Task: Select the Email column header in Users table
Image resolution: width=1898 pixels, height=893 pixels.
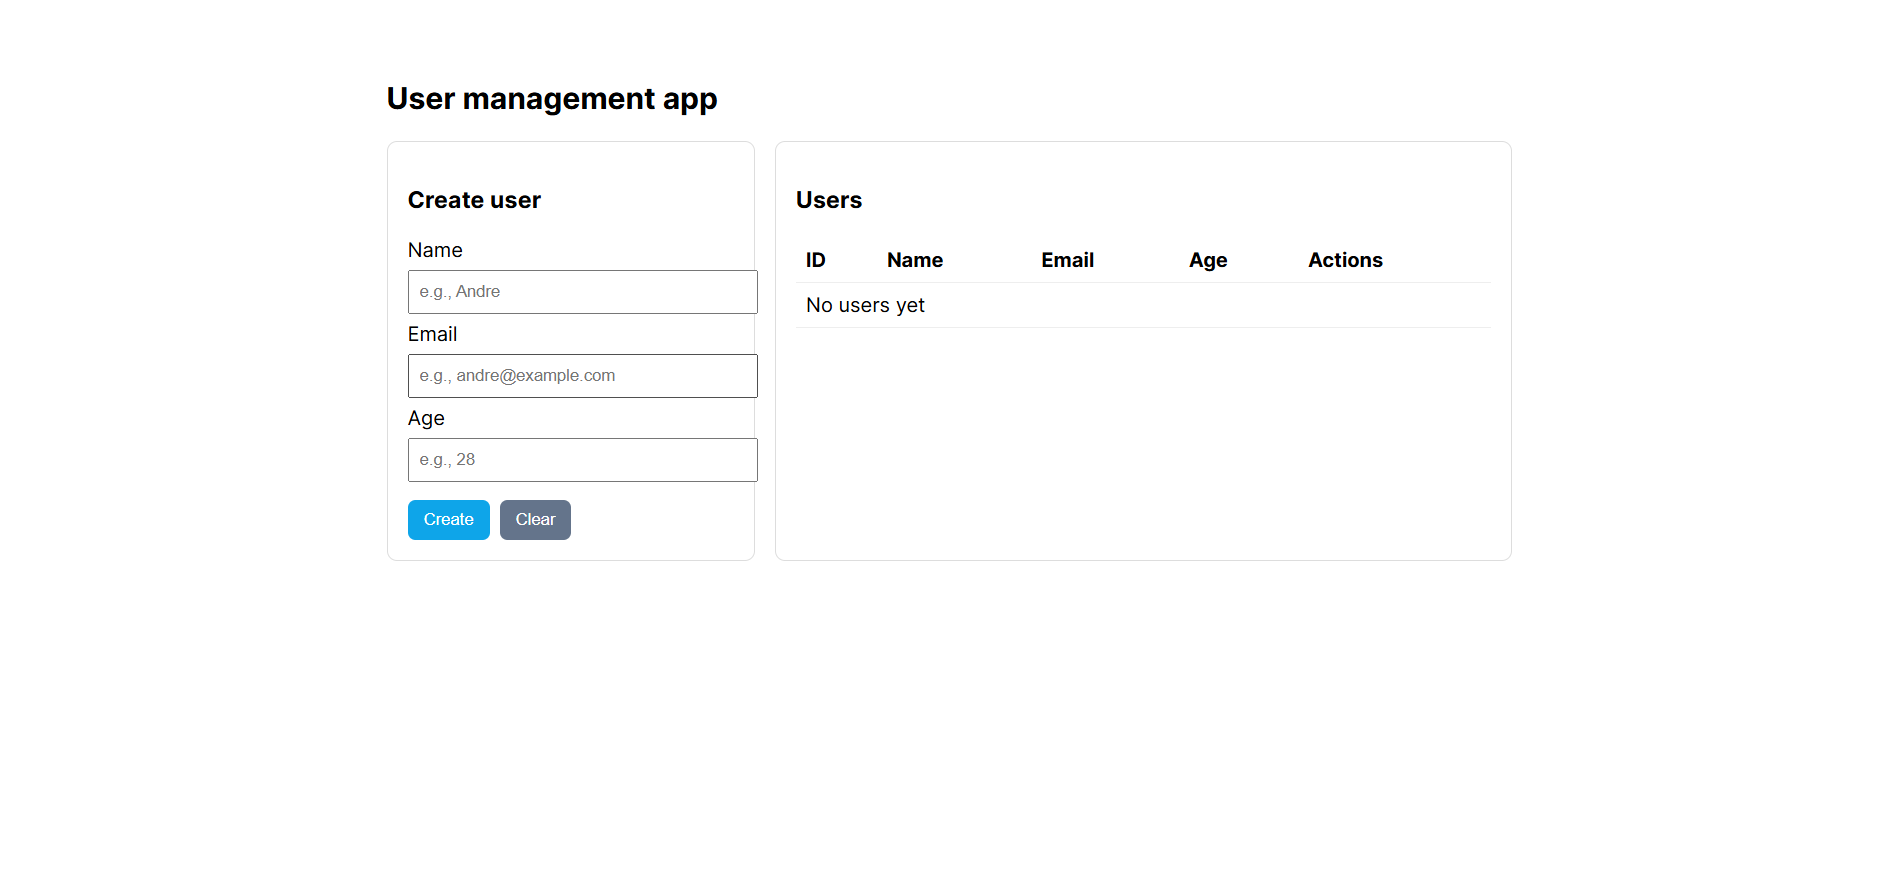Action: click(1067, 260)
